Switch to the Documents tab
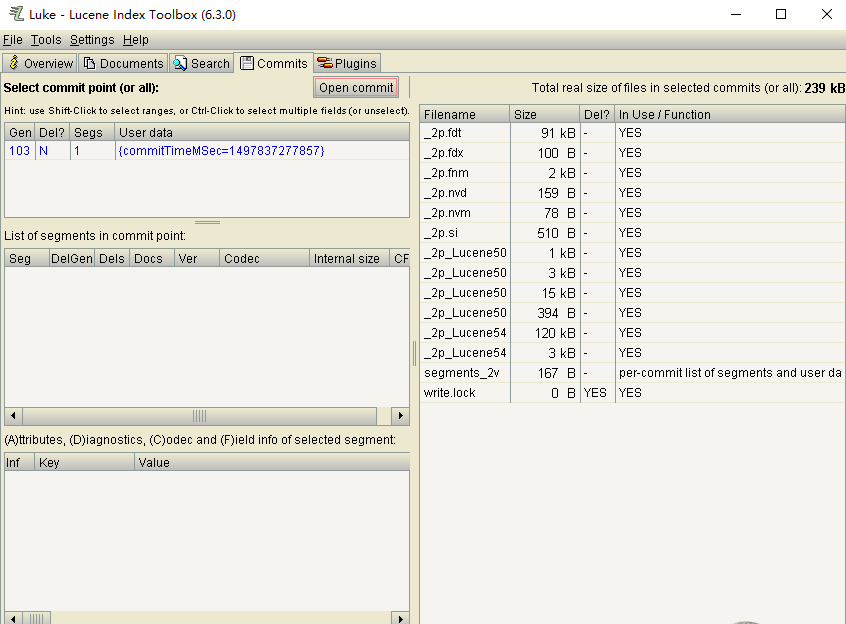846x624 pixels. click(x=124, y=63)
